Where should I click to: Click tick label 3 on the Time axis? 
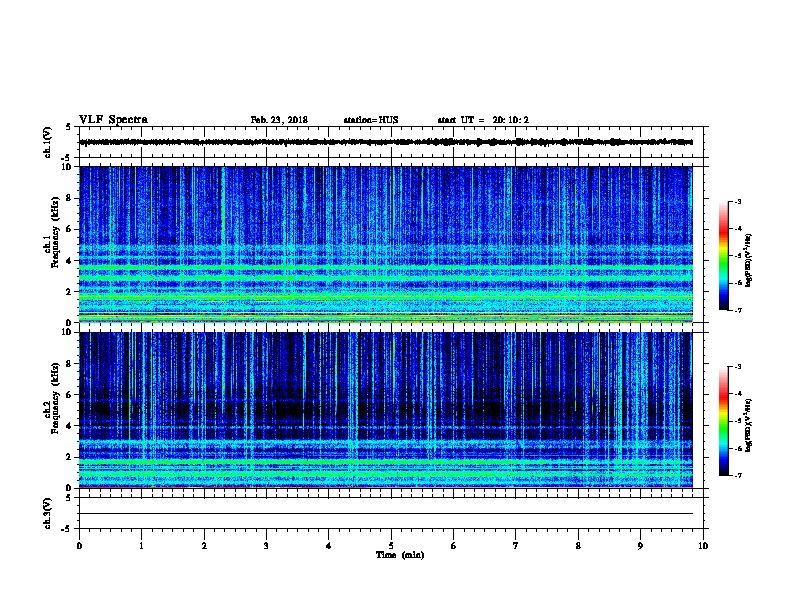tap(266, 546)
